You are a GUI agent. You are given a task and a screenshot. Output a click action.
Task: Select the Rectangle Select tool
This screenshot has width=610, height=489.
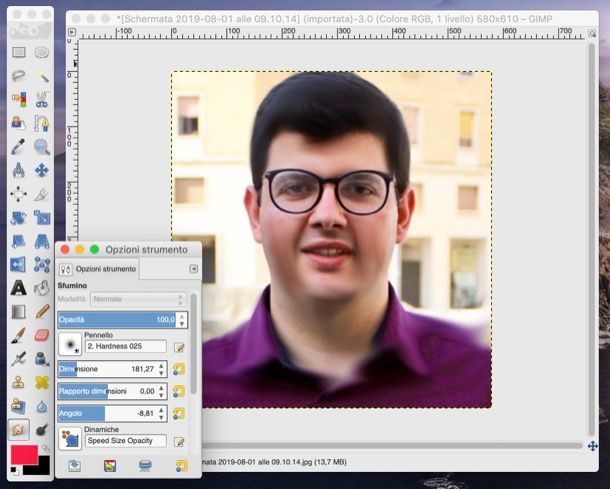click(x=18, y=52)
